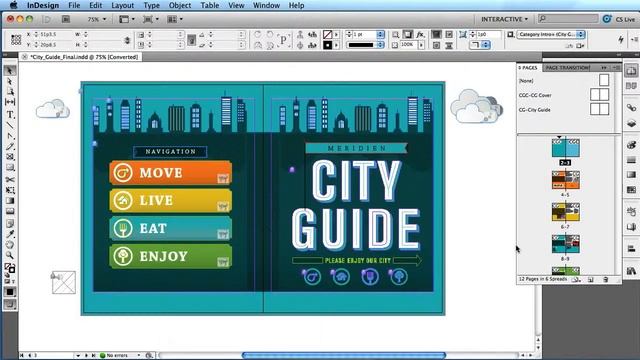Image resolution: width=640 pixels, height=360 pixels.
Task: Select the Eyedropper tool
Action: coord(10,234)
